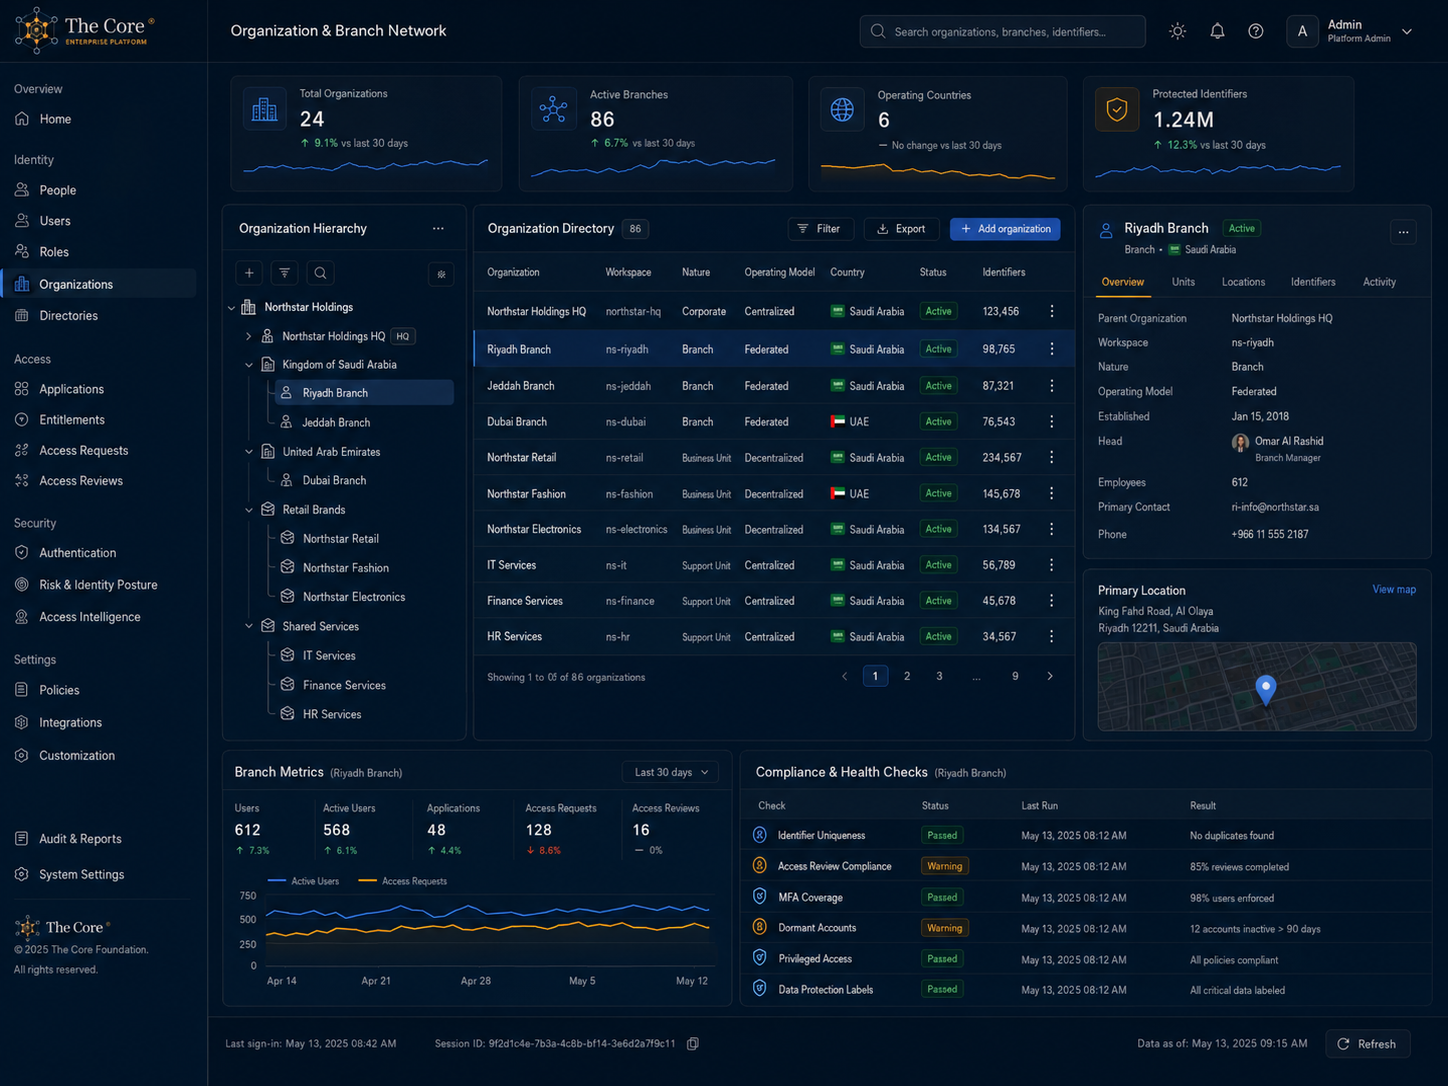Viewport: 1448px width, 1086px height.
Task: Switch to the Locations tab
Action: (1243, 282)
